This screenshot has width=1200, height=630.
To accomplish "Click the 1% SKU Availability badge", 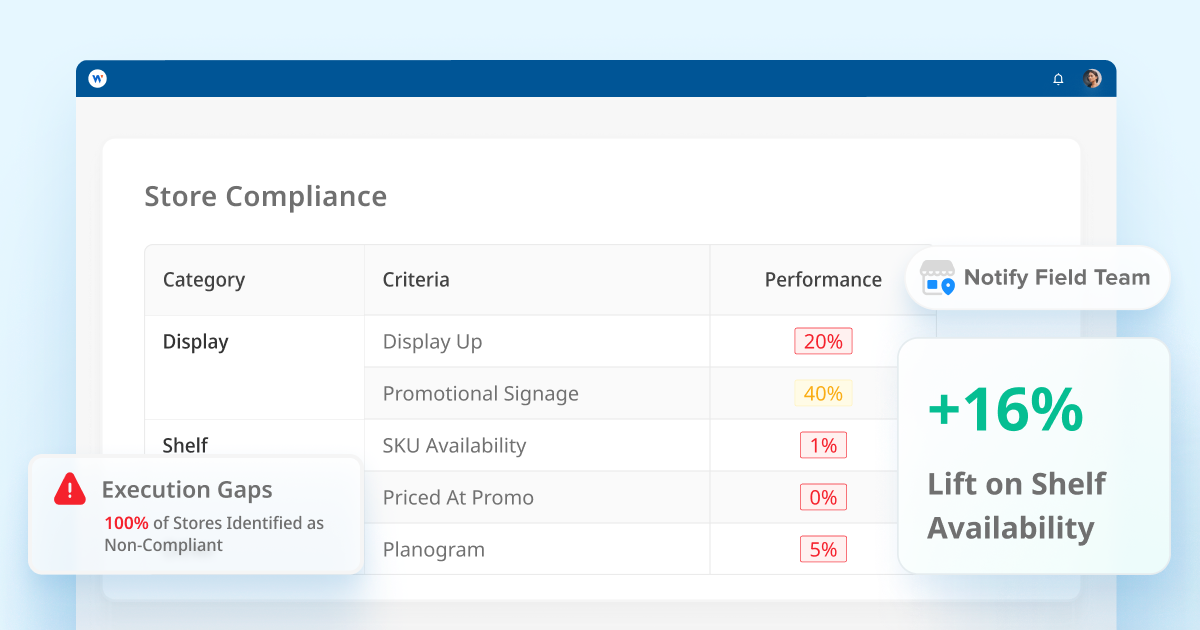I will pos(823,445).
